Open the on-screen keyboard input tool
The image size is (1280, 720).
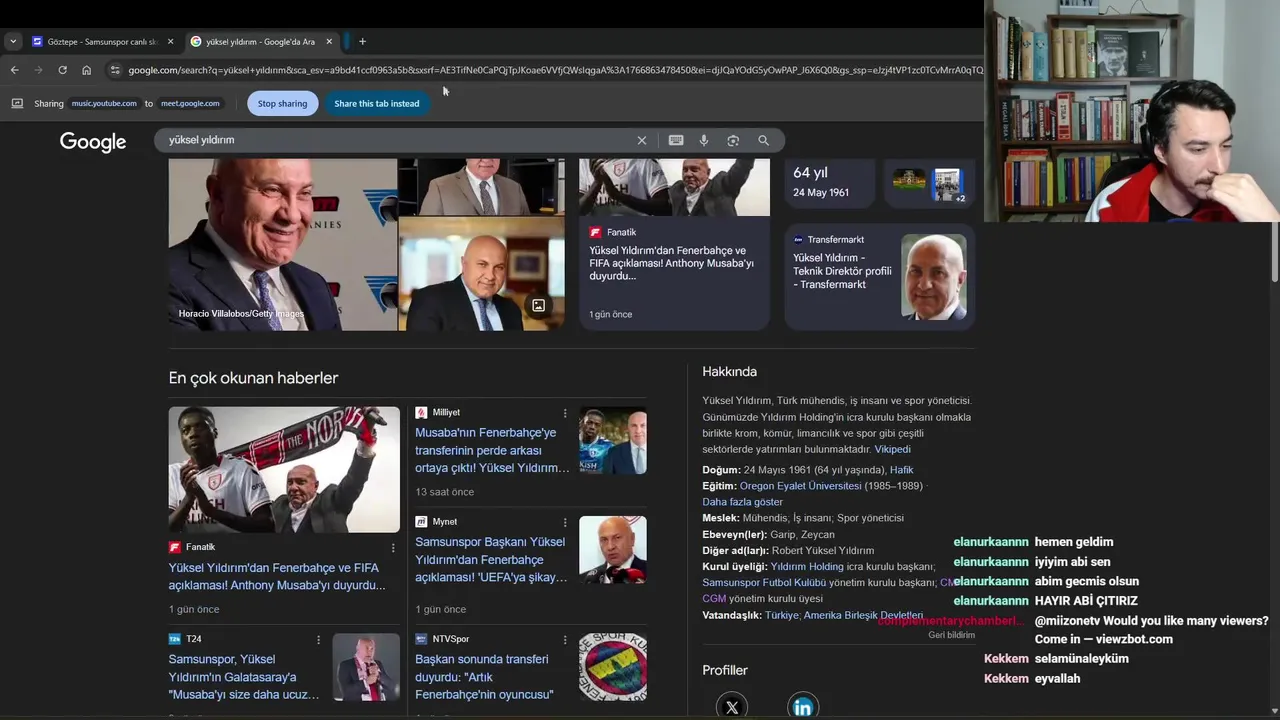click(676, 141)
